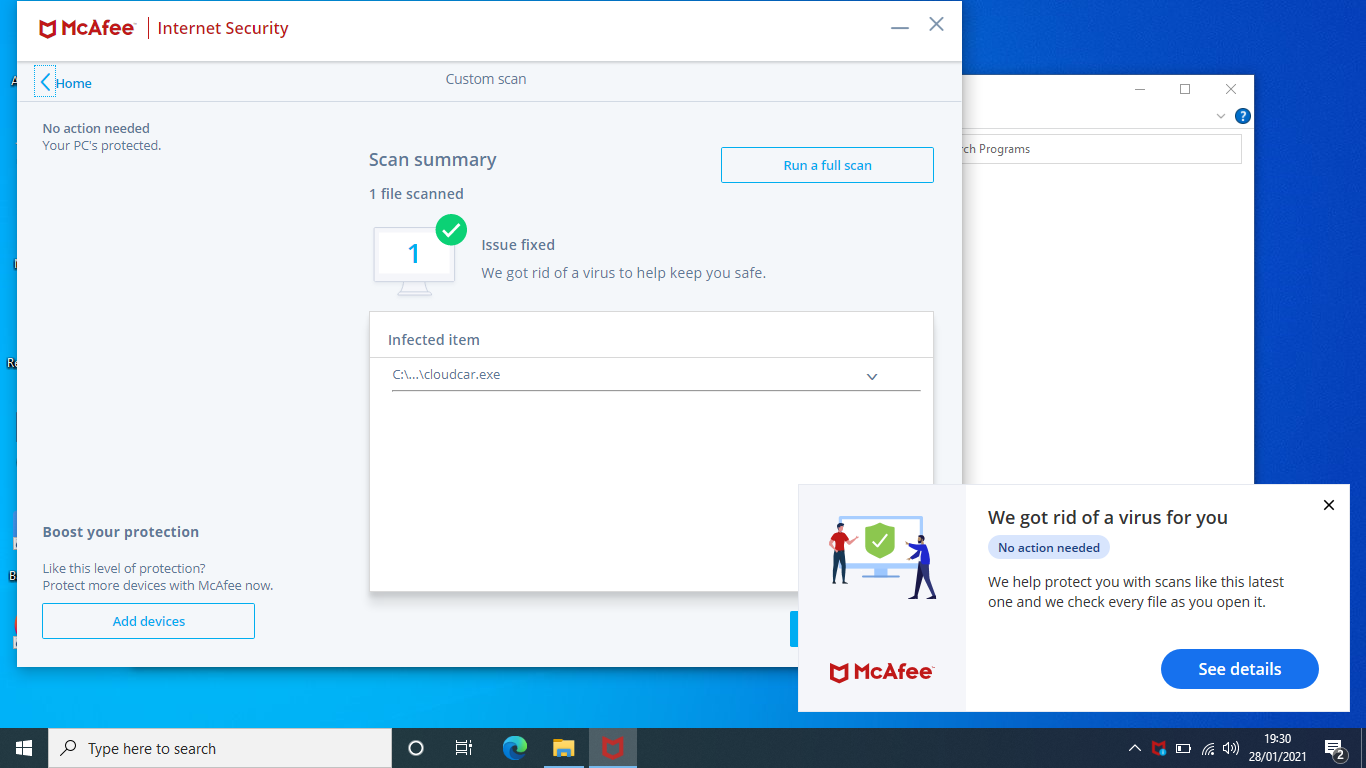Dismiss the McAfee virus notification popup
Screen dimensions: 1366x768
(1329, 505)
